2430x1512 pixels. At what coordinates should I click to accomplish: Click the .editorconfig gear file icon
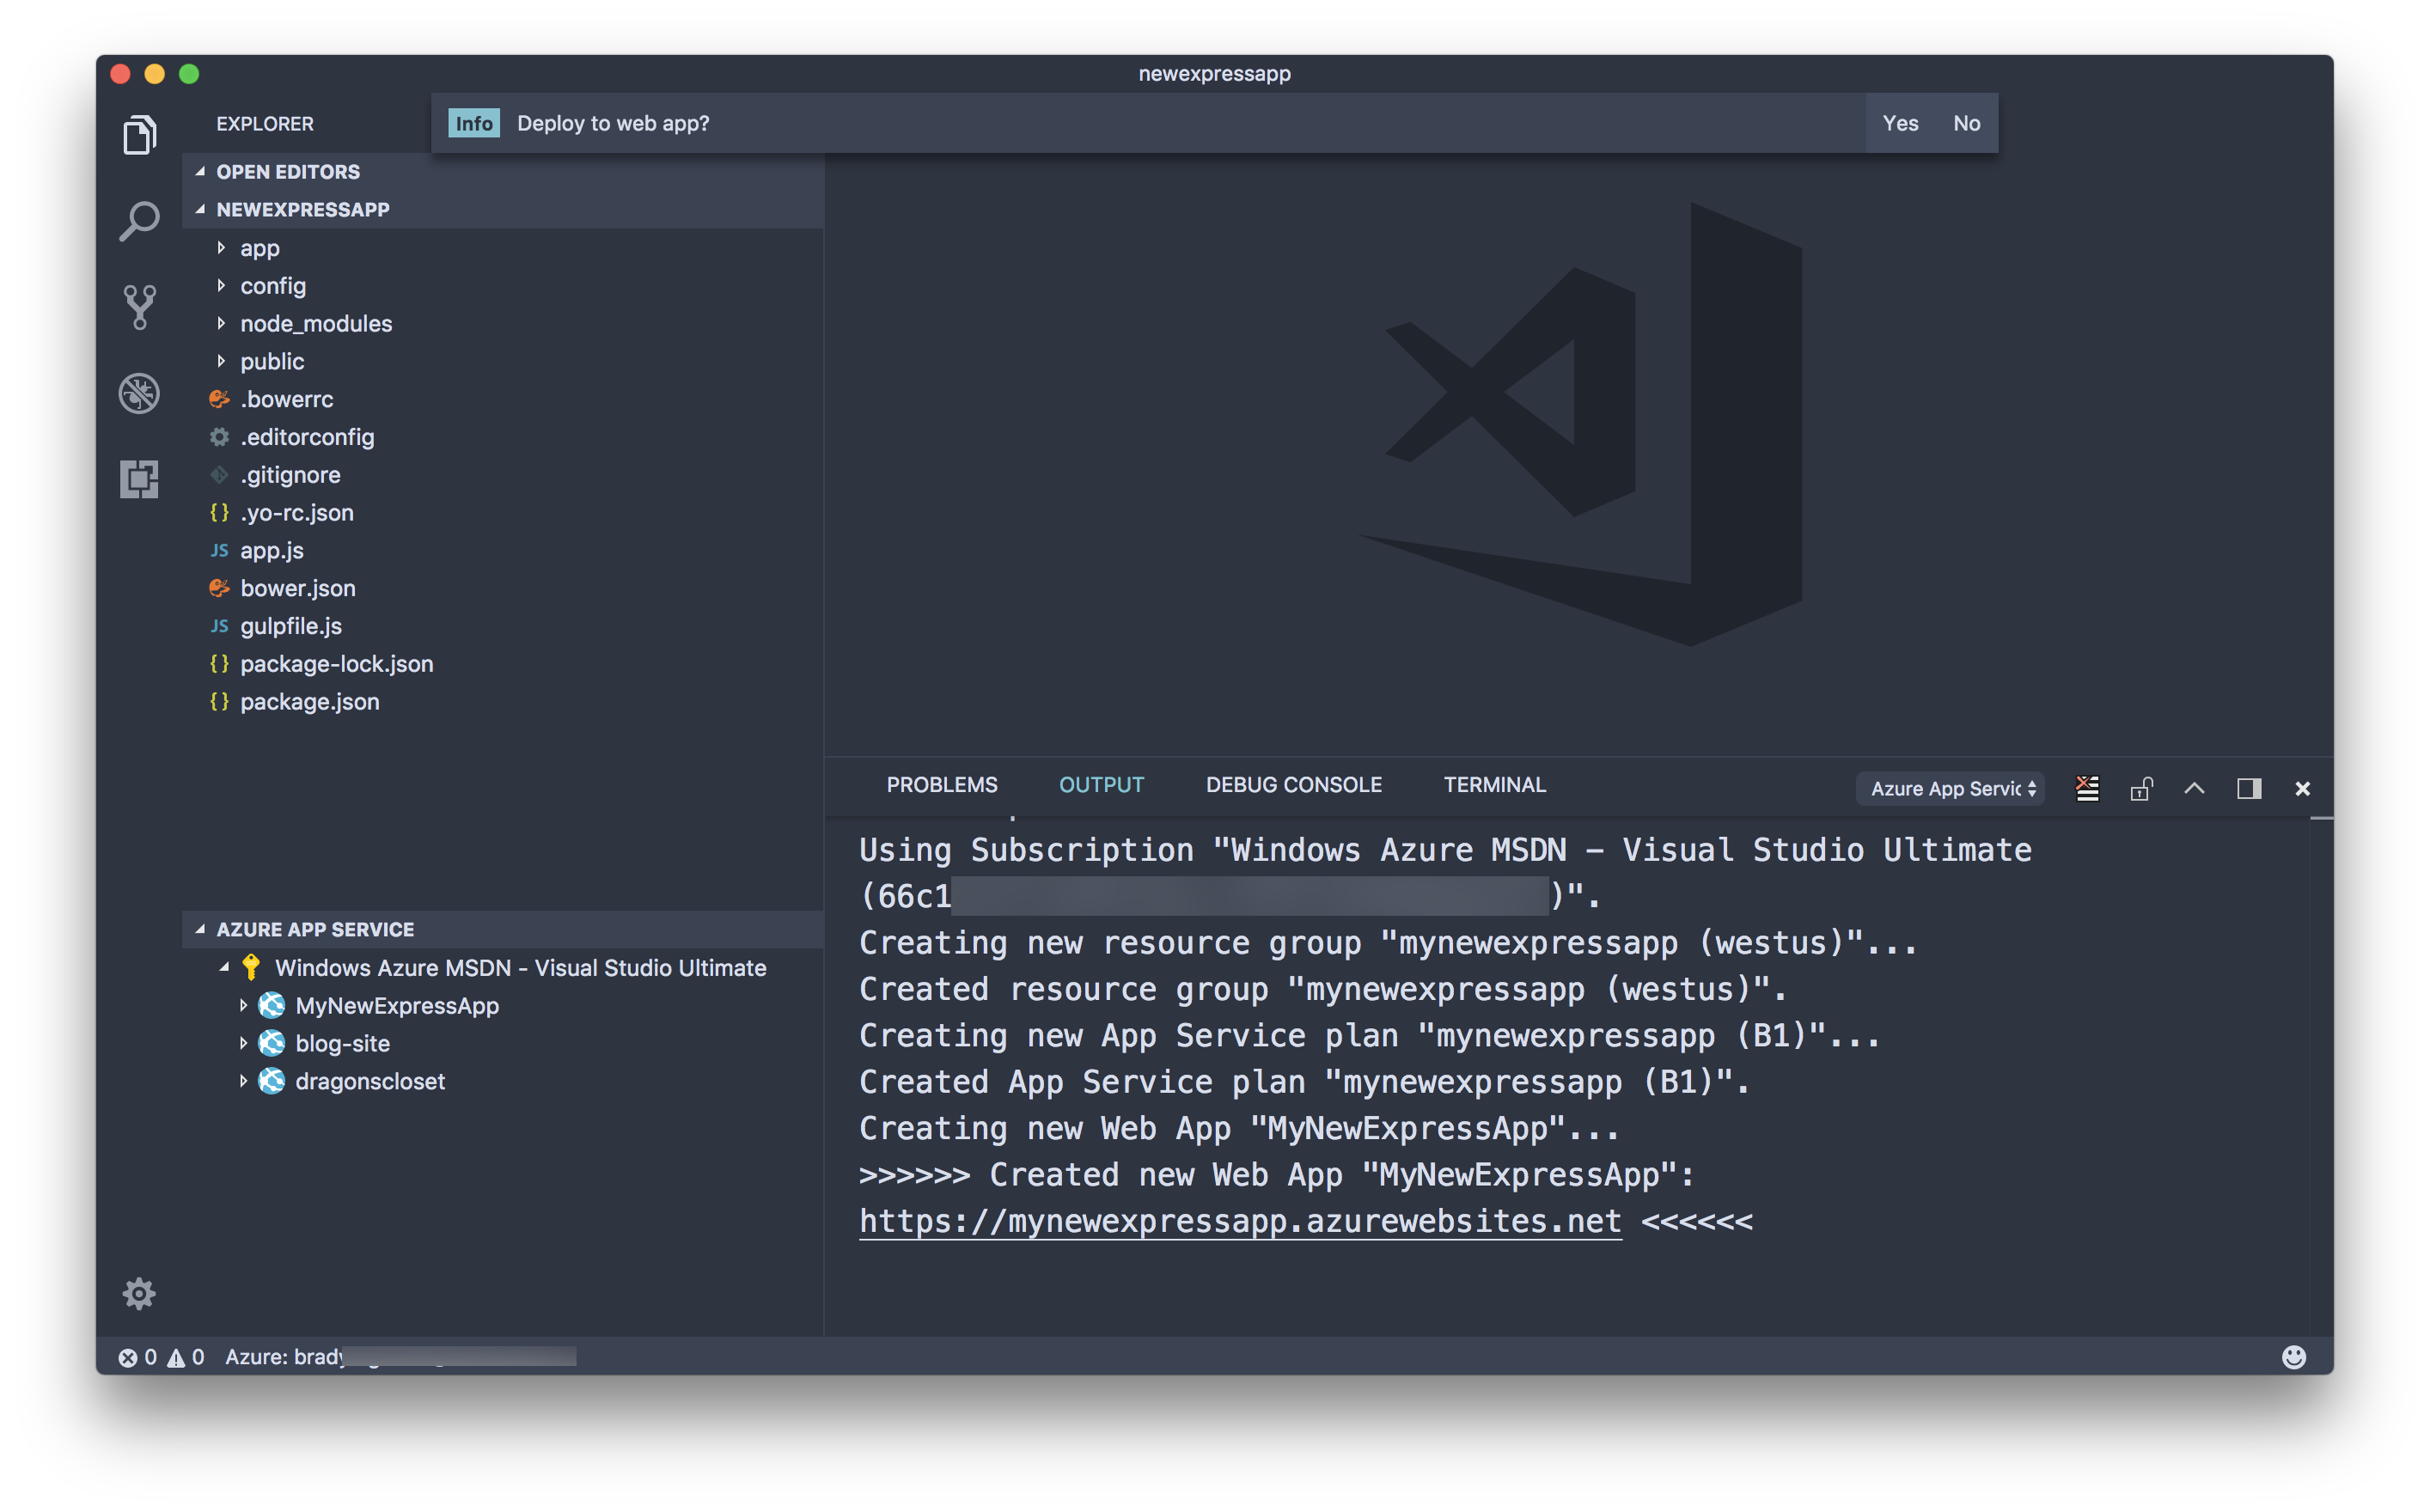point(219,437)
